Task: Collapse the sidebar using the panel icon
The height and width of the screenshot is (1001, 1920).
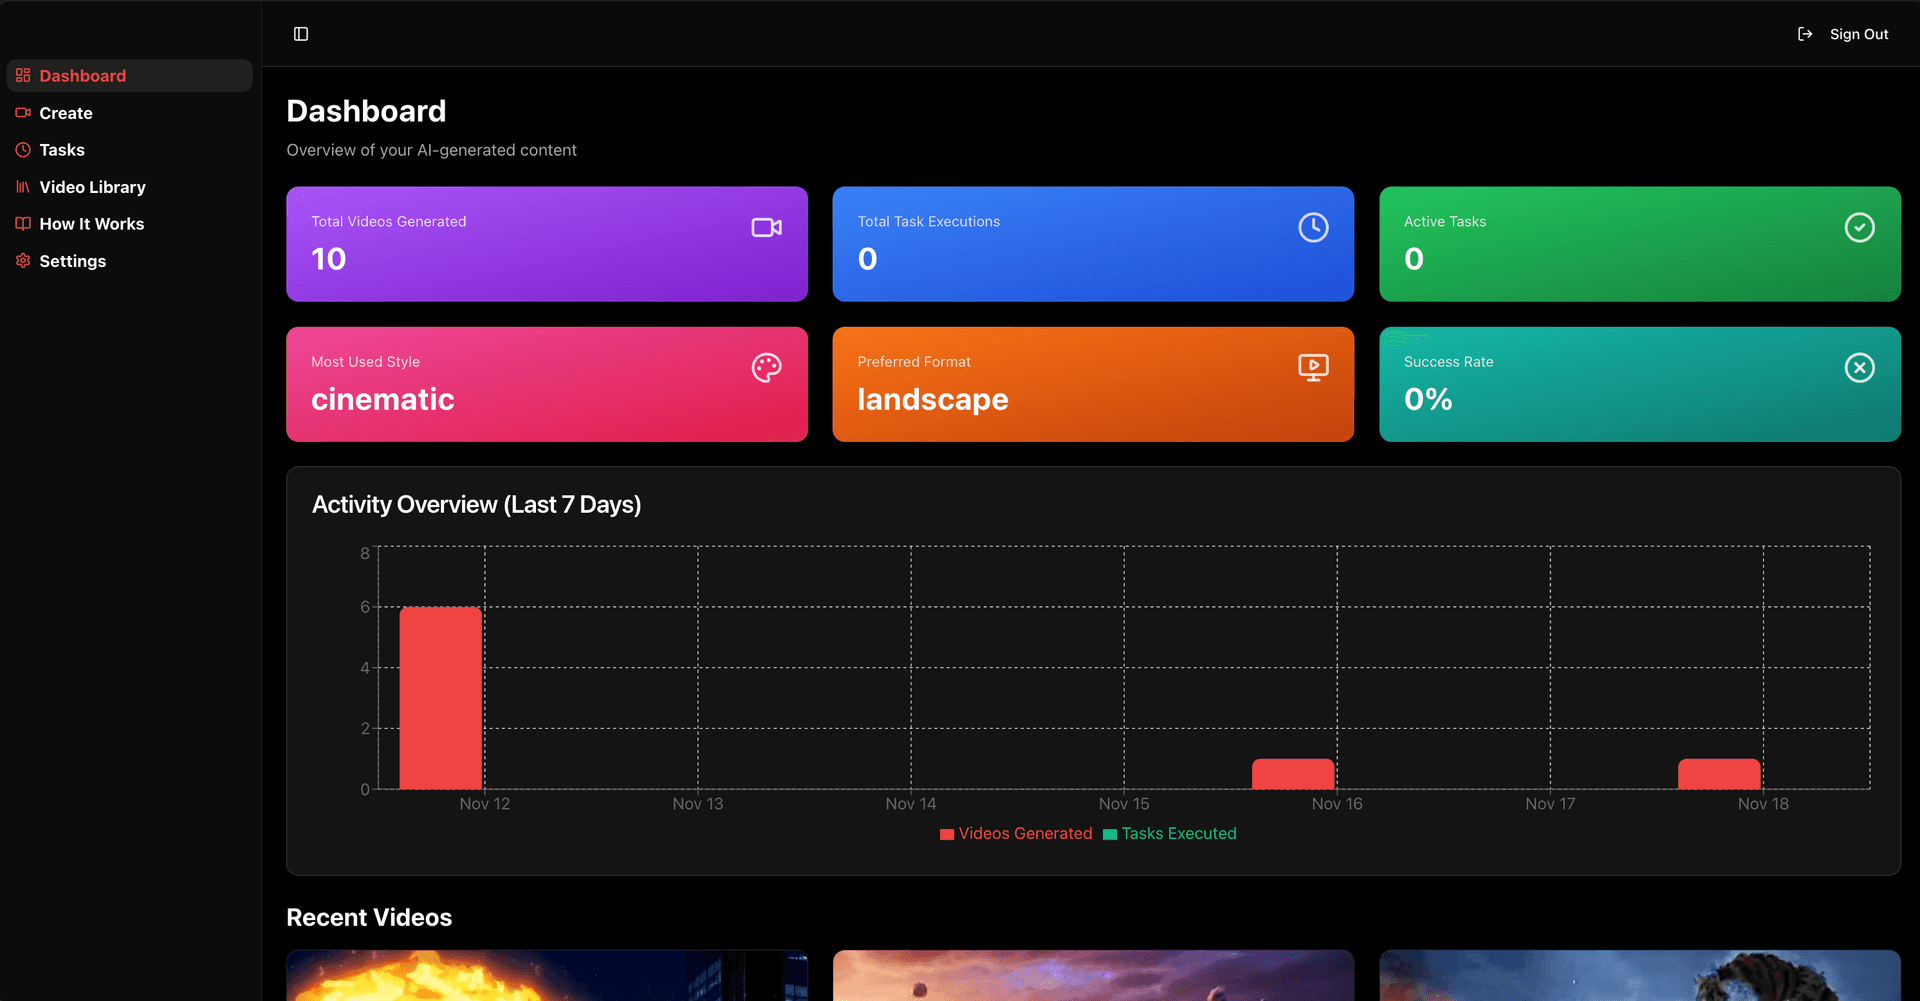Action: point(301,33)
